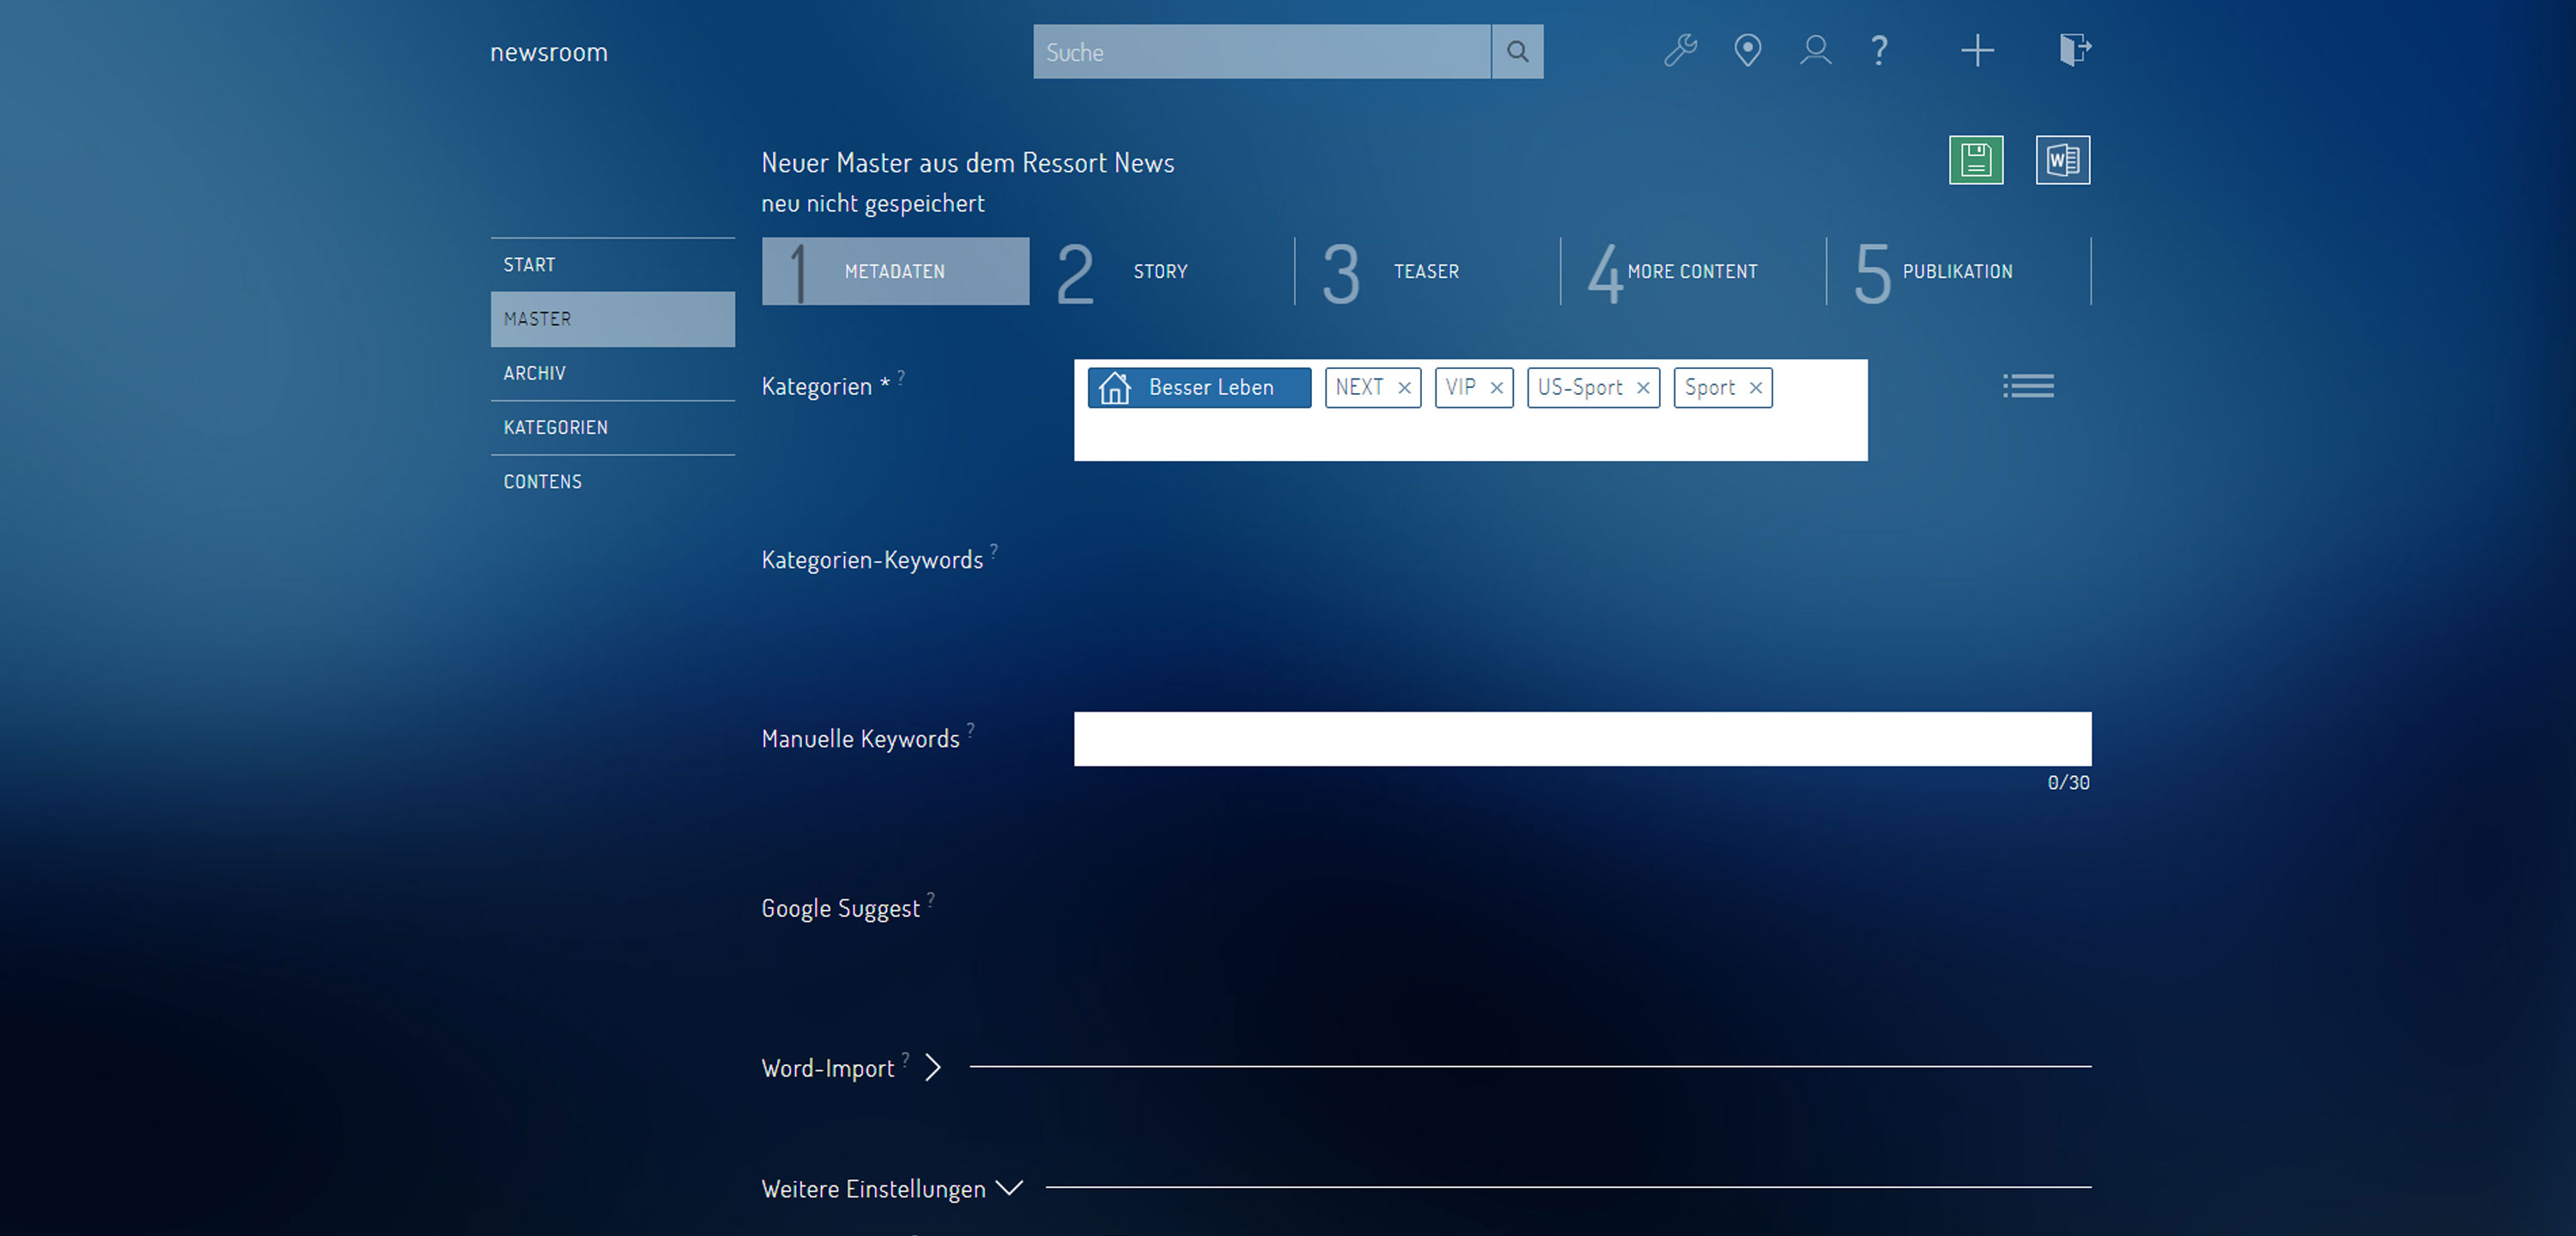Click the Word export icon

(x=2063, y=159)
